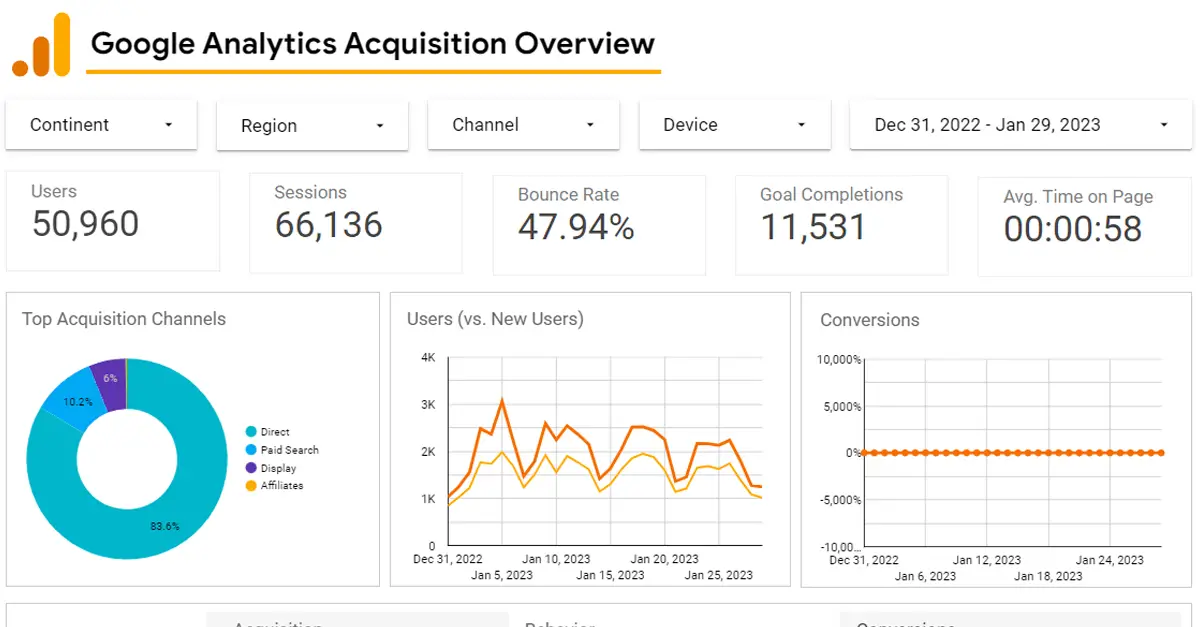The width and height of the screenshot is (1200, 627).
Task: Select the Users scorecard
Action: tap(112, 221)
